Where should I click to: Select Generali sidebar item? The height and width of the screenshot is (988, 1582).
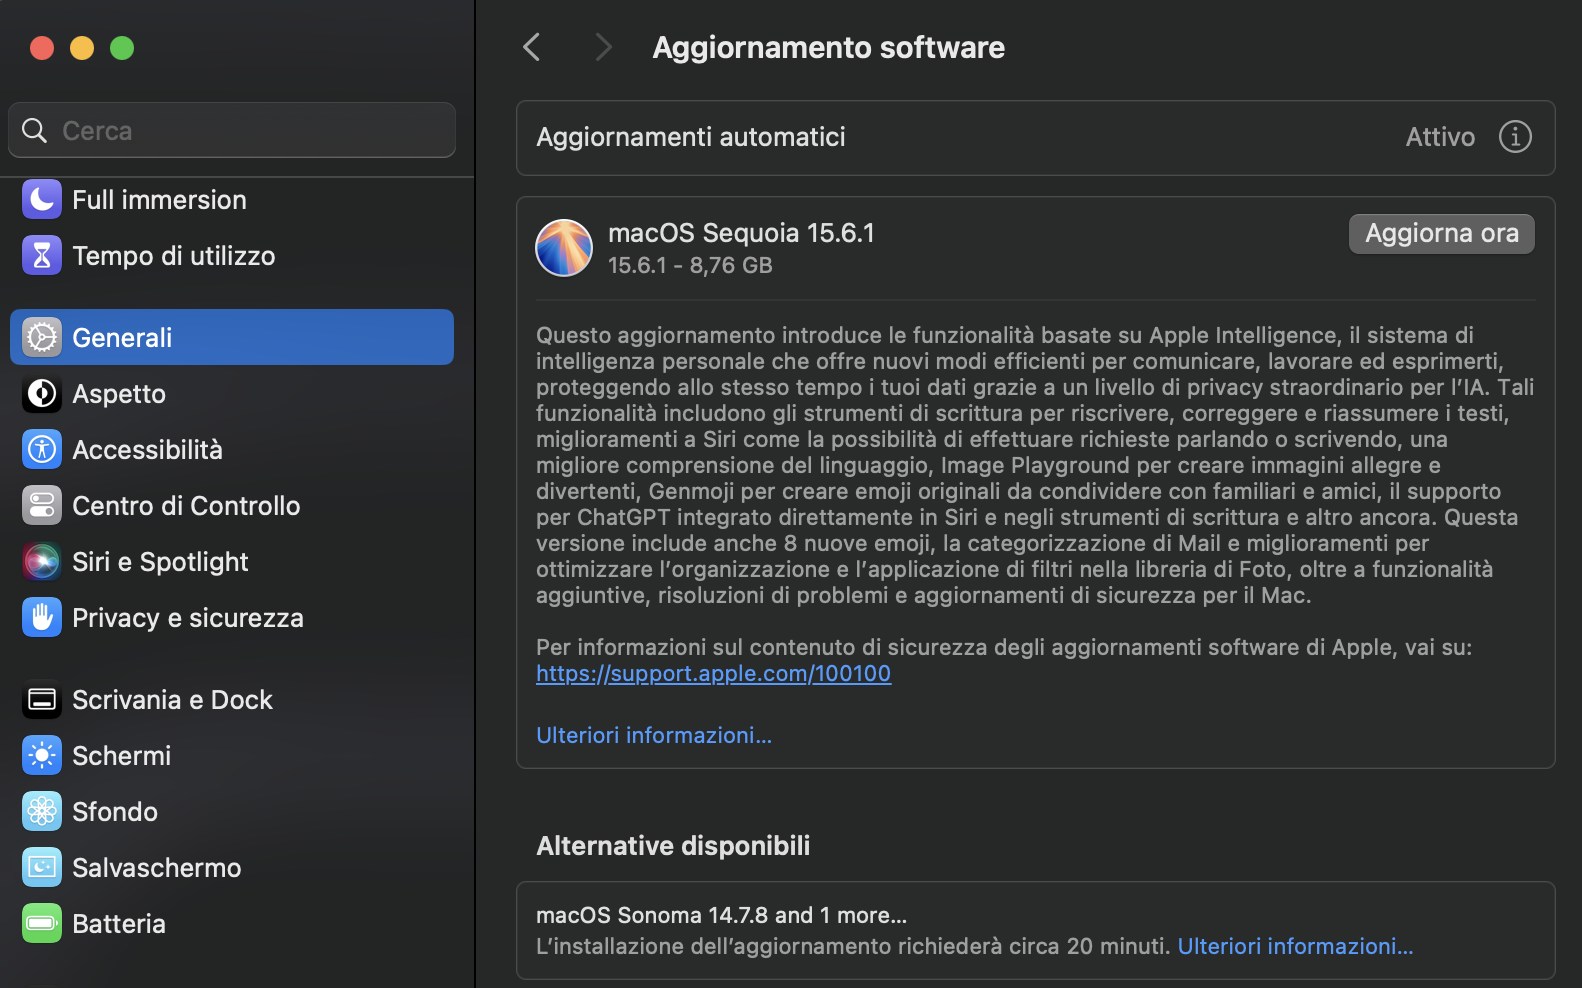click(232, 338)
